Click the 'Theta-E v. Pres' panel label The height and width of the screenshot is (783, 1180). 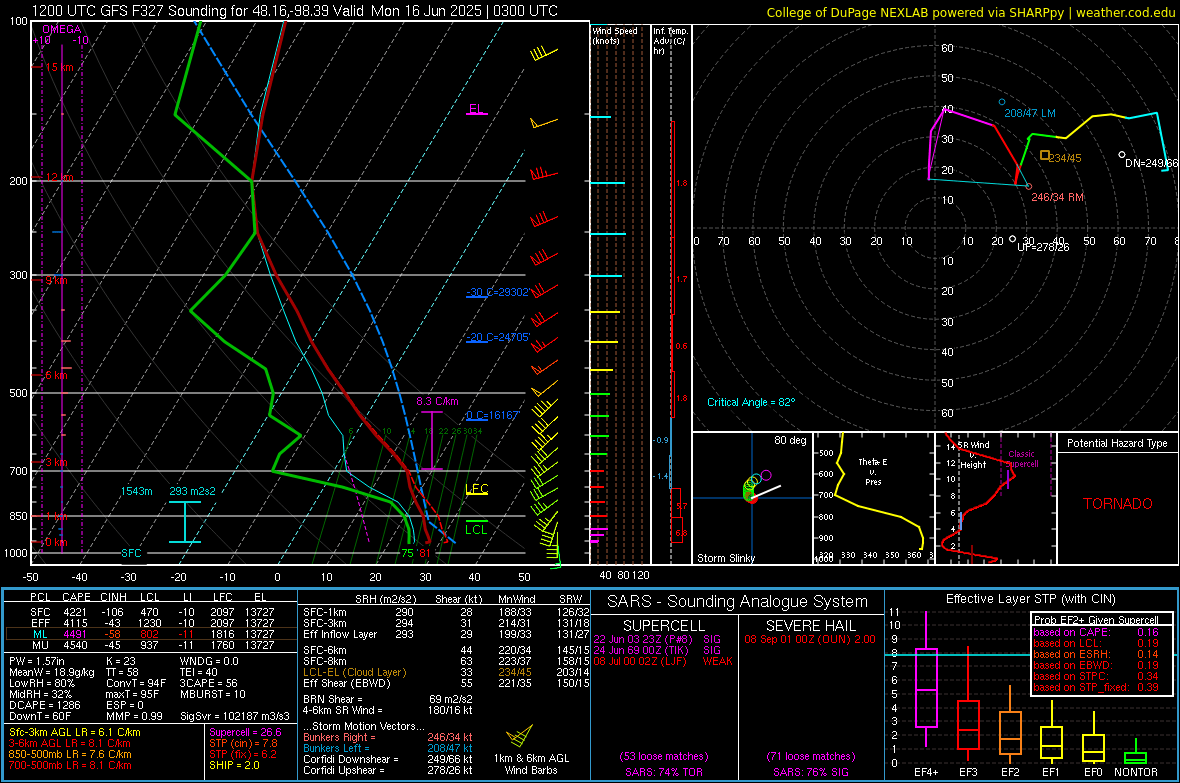(x=873, y=471)
